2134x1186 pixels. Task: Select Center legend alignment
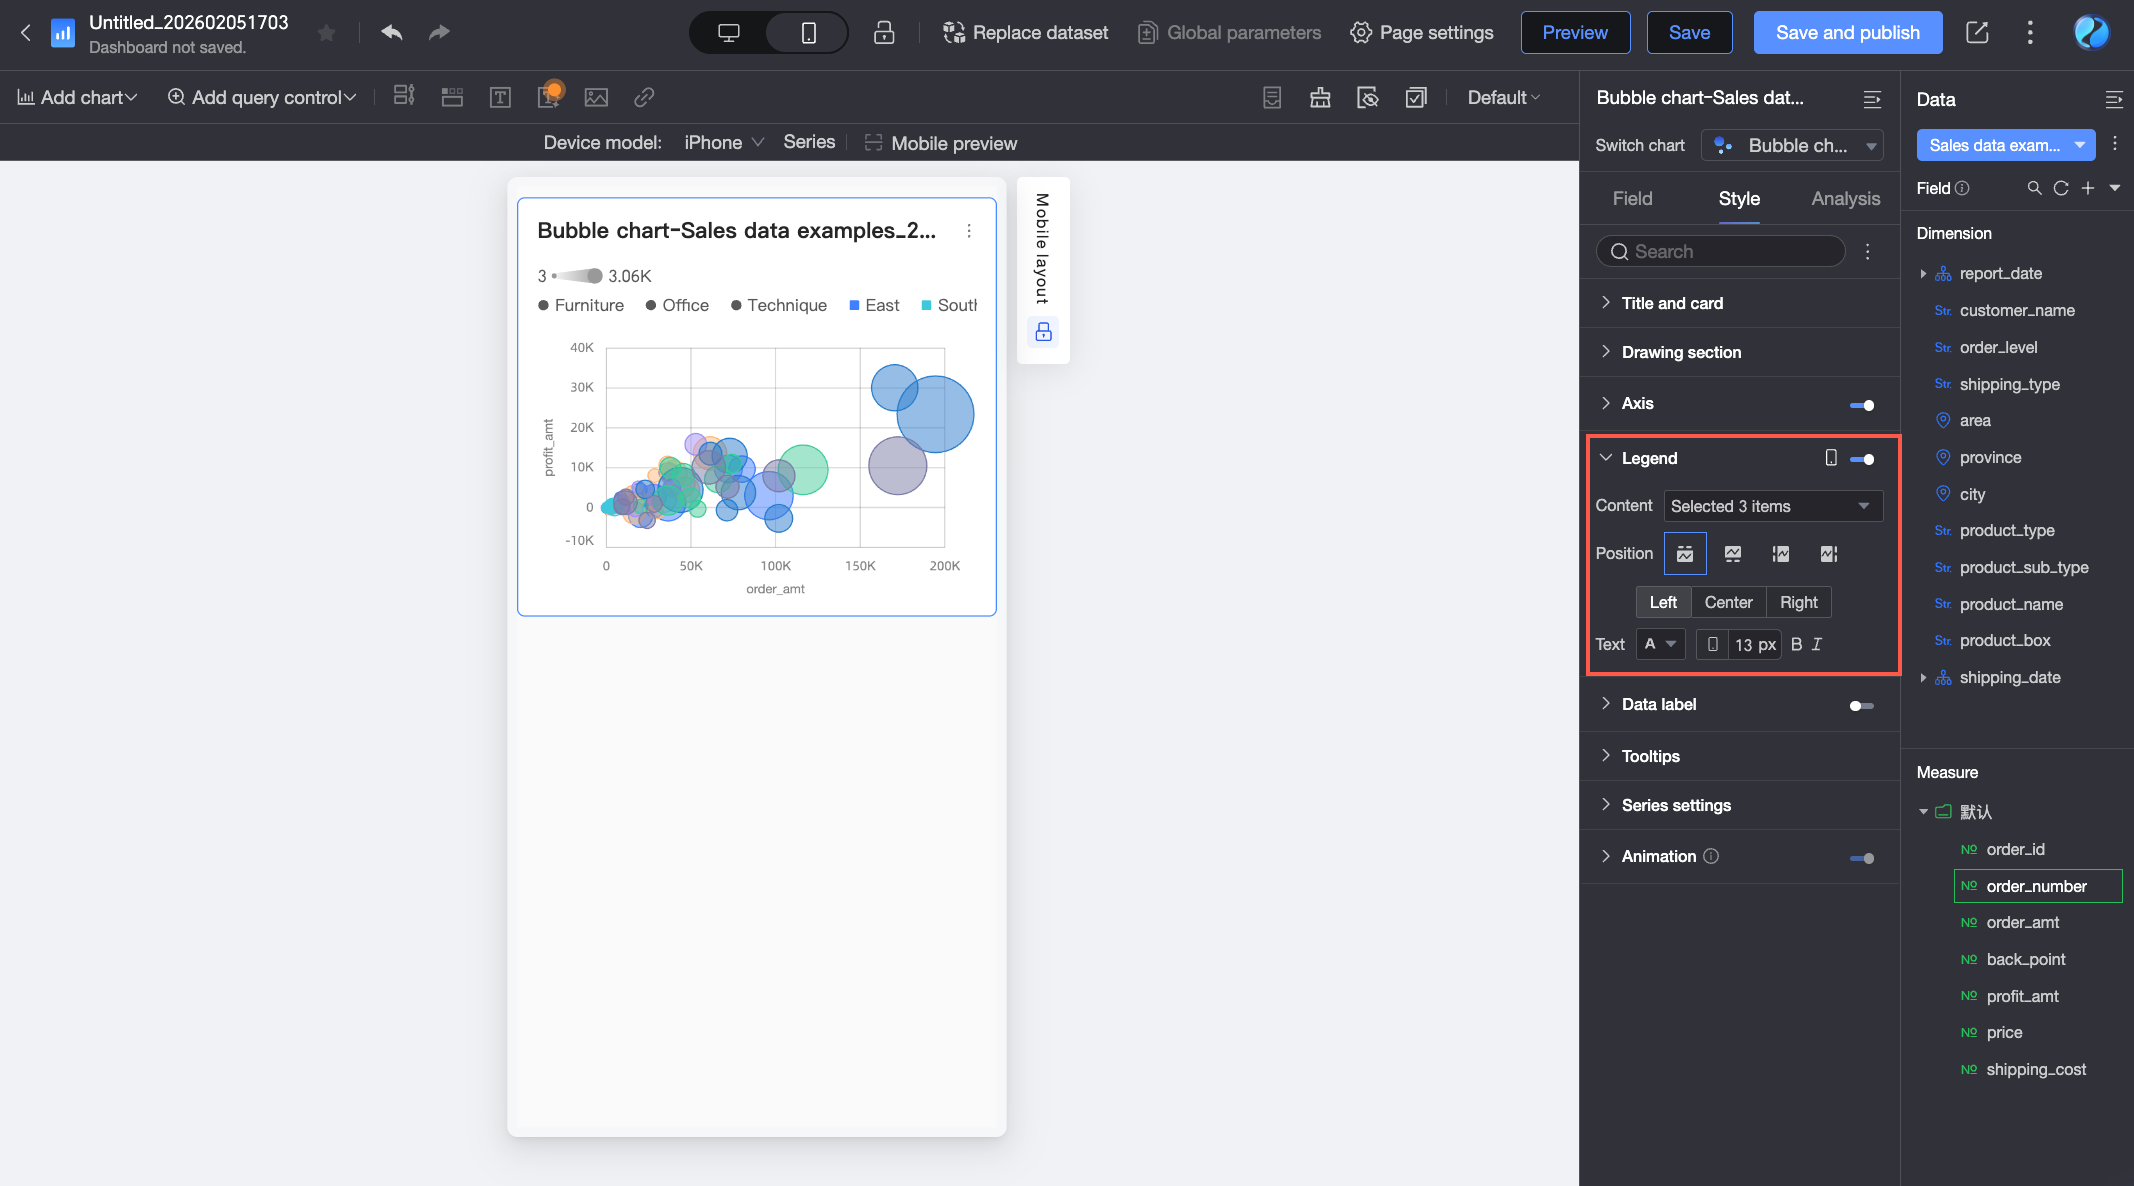[1728, 602]
